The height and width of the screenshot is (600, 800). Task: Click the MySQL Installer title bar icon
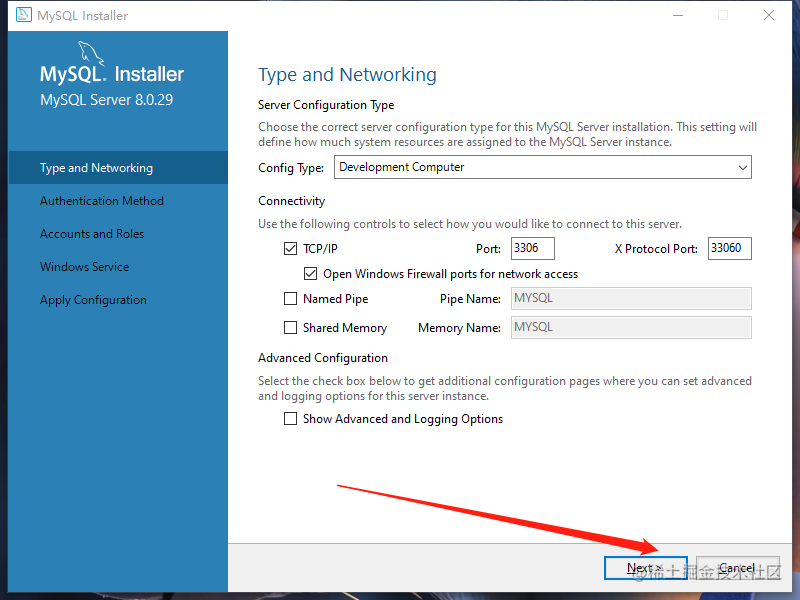[x=23, y=15]
